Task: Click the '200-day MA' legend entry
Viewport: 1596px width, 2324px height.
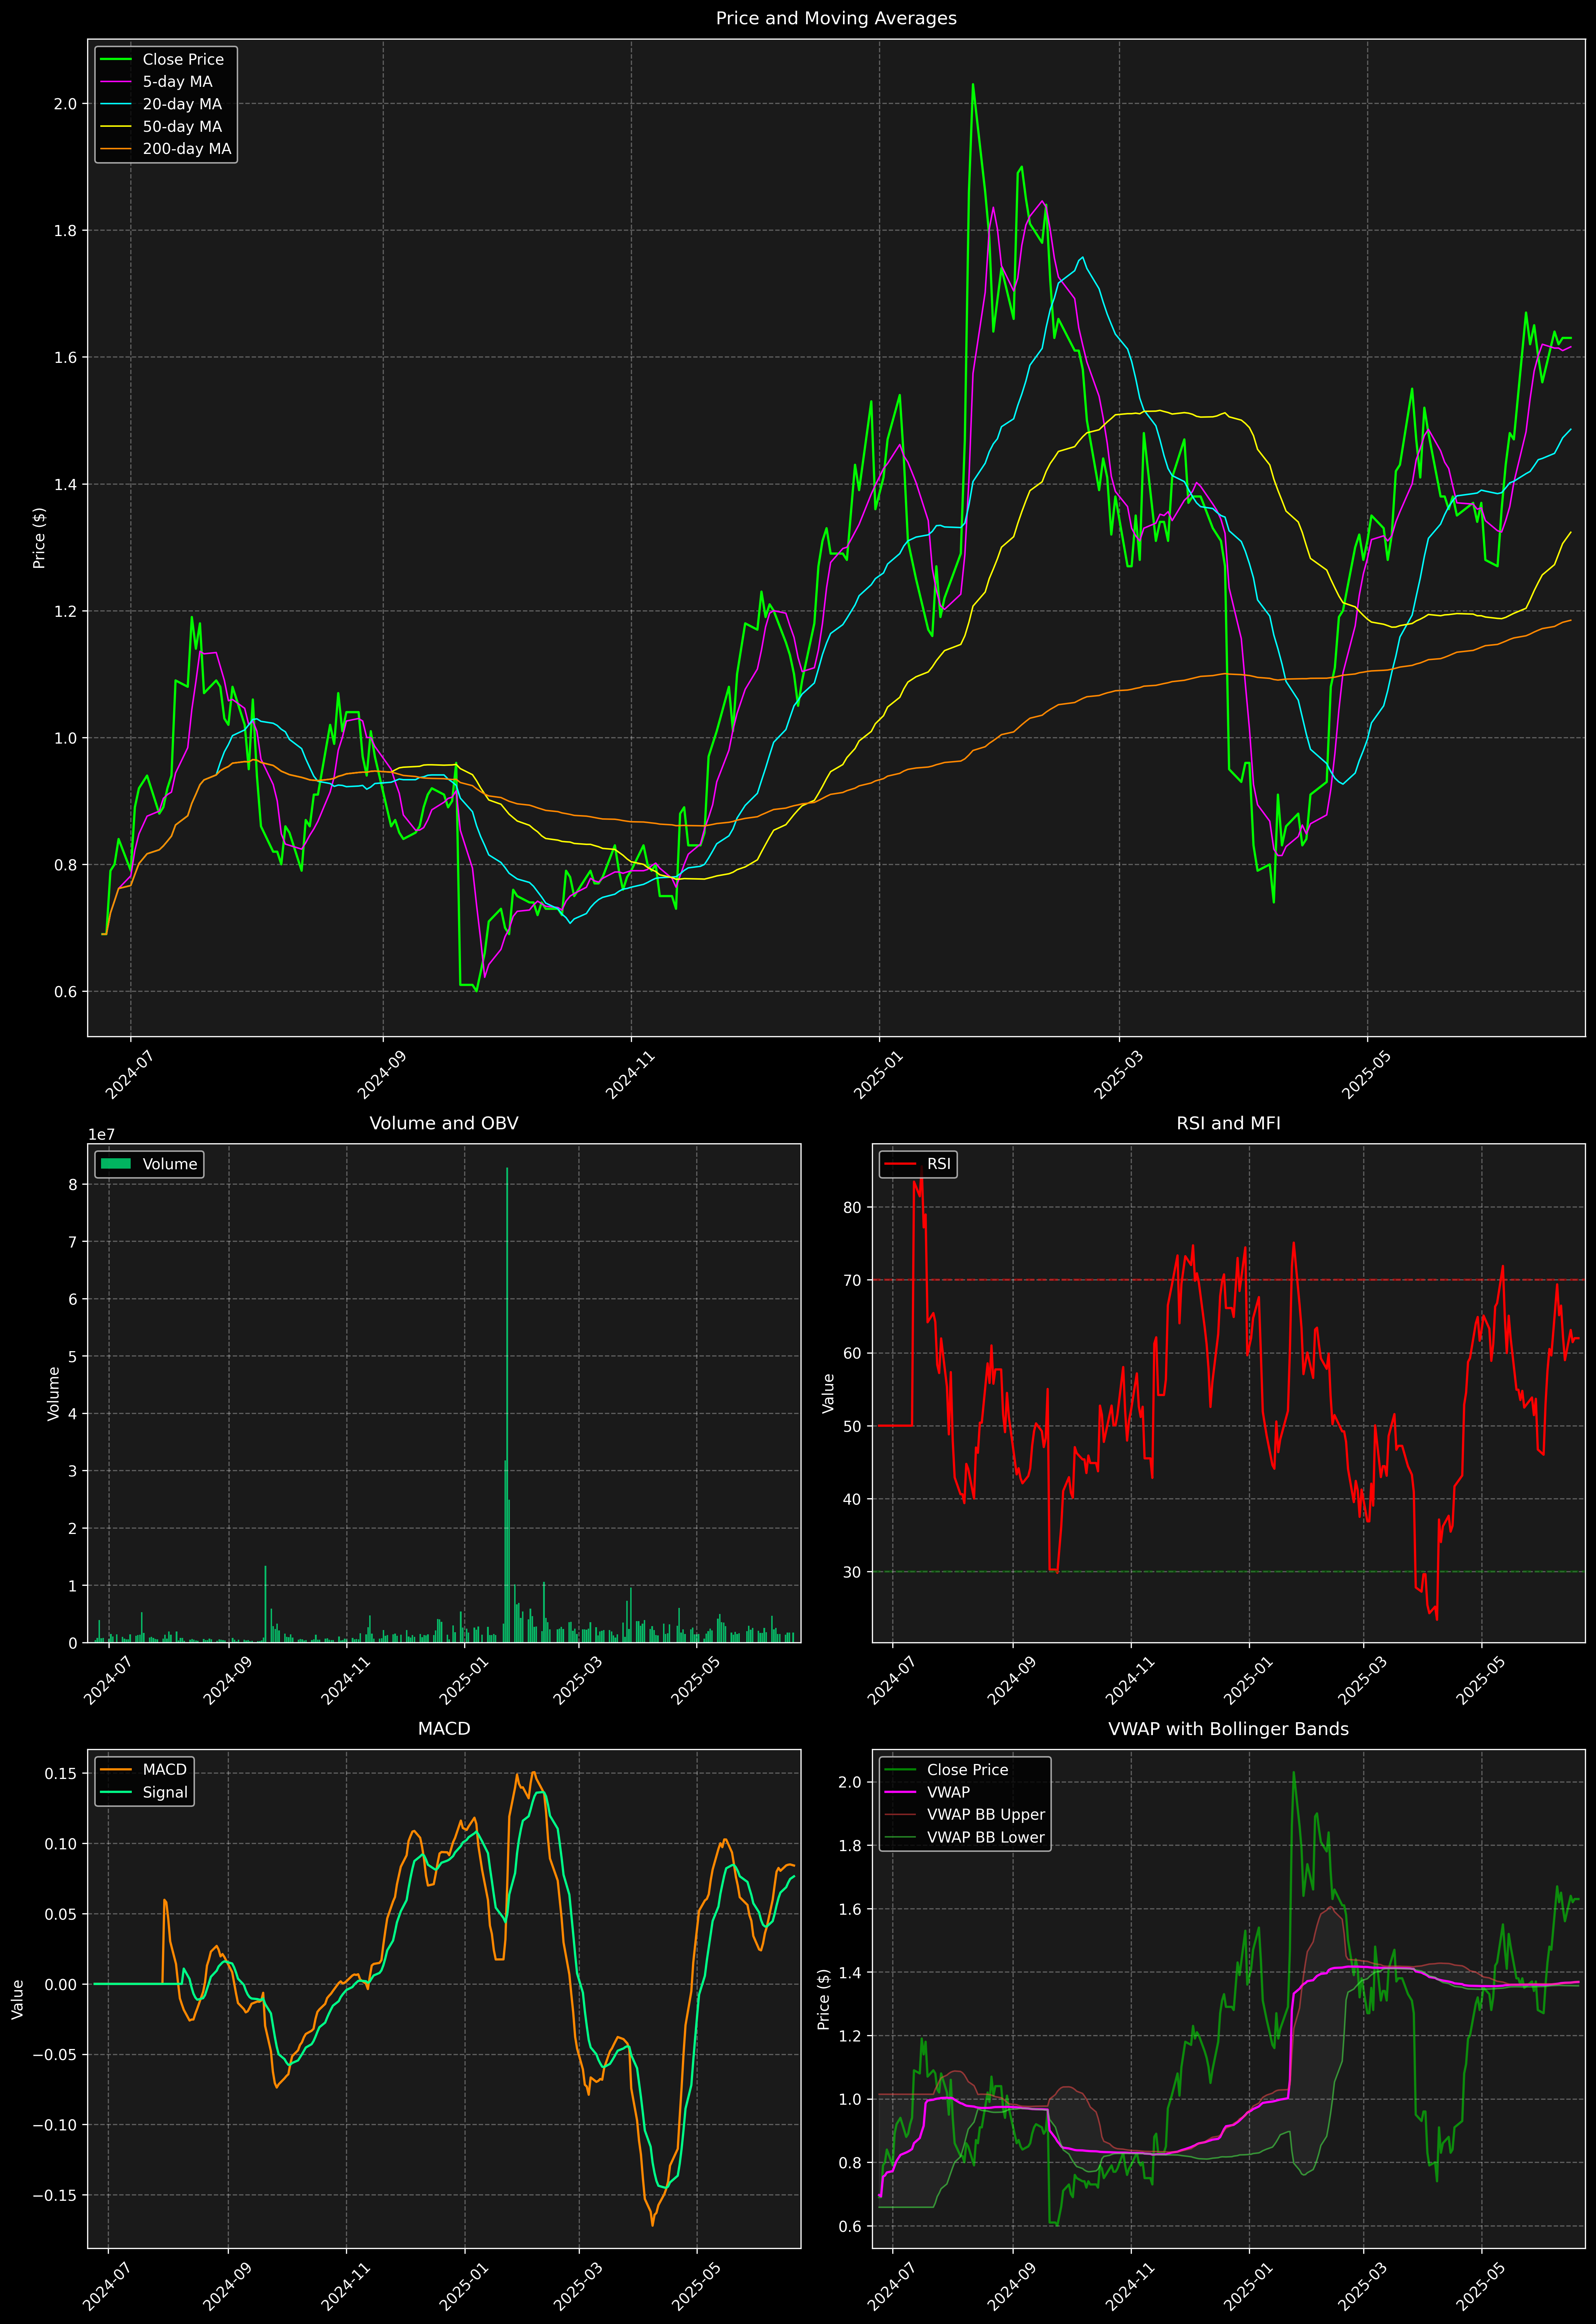Action: (x=187, y=149)
